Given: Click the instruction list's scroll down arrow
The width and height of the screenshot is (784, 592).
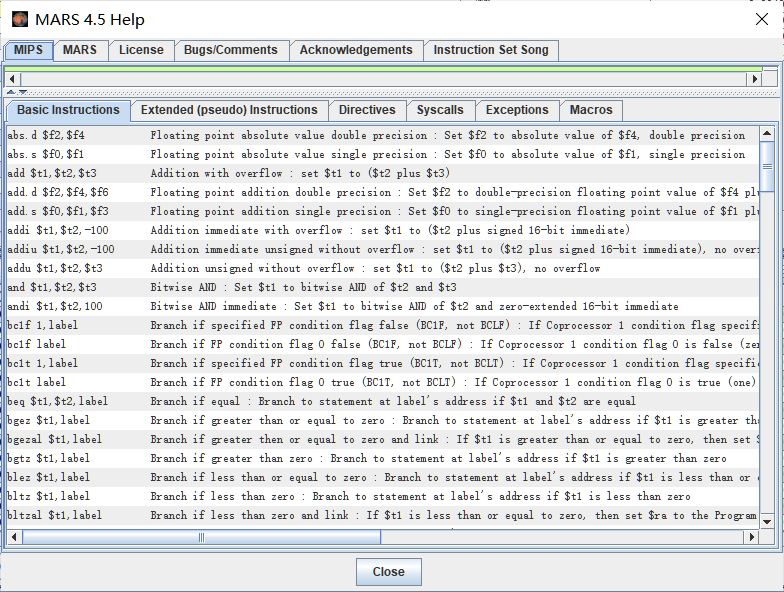Looking at the screenshot, I should pos(767,522).
